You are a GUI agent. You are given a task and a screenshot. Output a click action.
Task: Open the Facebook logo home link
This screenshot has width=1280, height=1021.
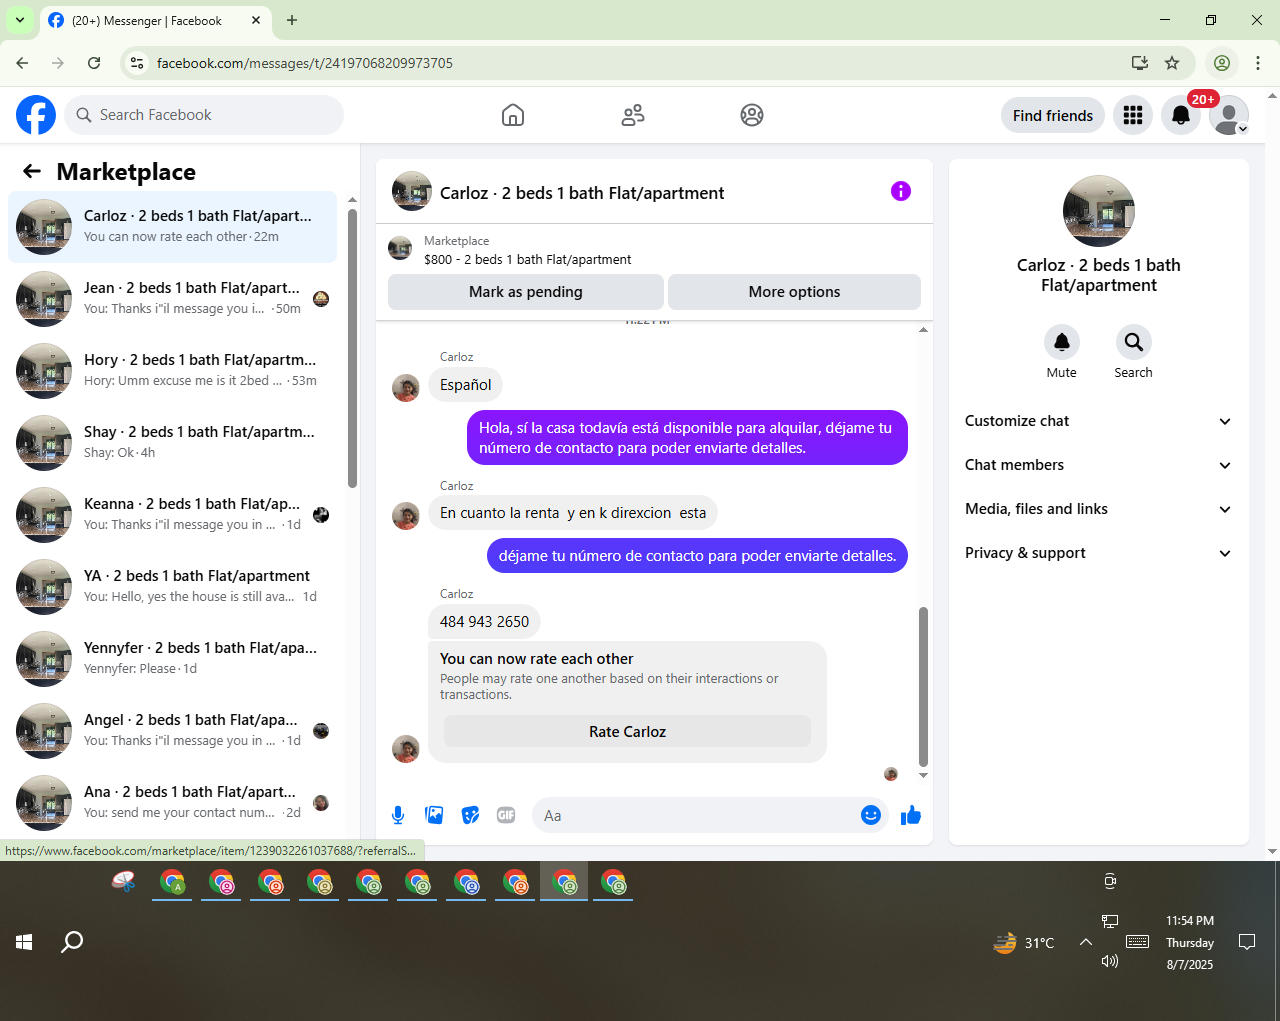[36, 115]
